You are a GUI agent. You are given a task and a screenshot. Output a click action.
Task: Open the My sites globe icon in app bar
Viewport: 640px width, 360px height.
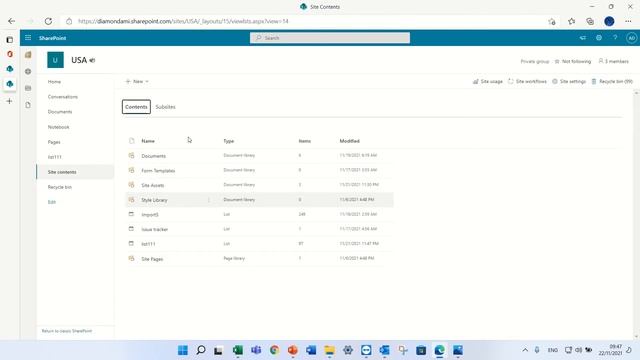point(28,71)
